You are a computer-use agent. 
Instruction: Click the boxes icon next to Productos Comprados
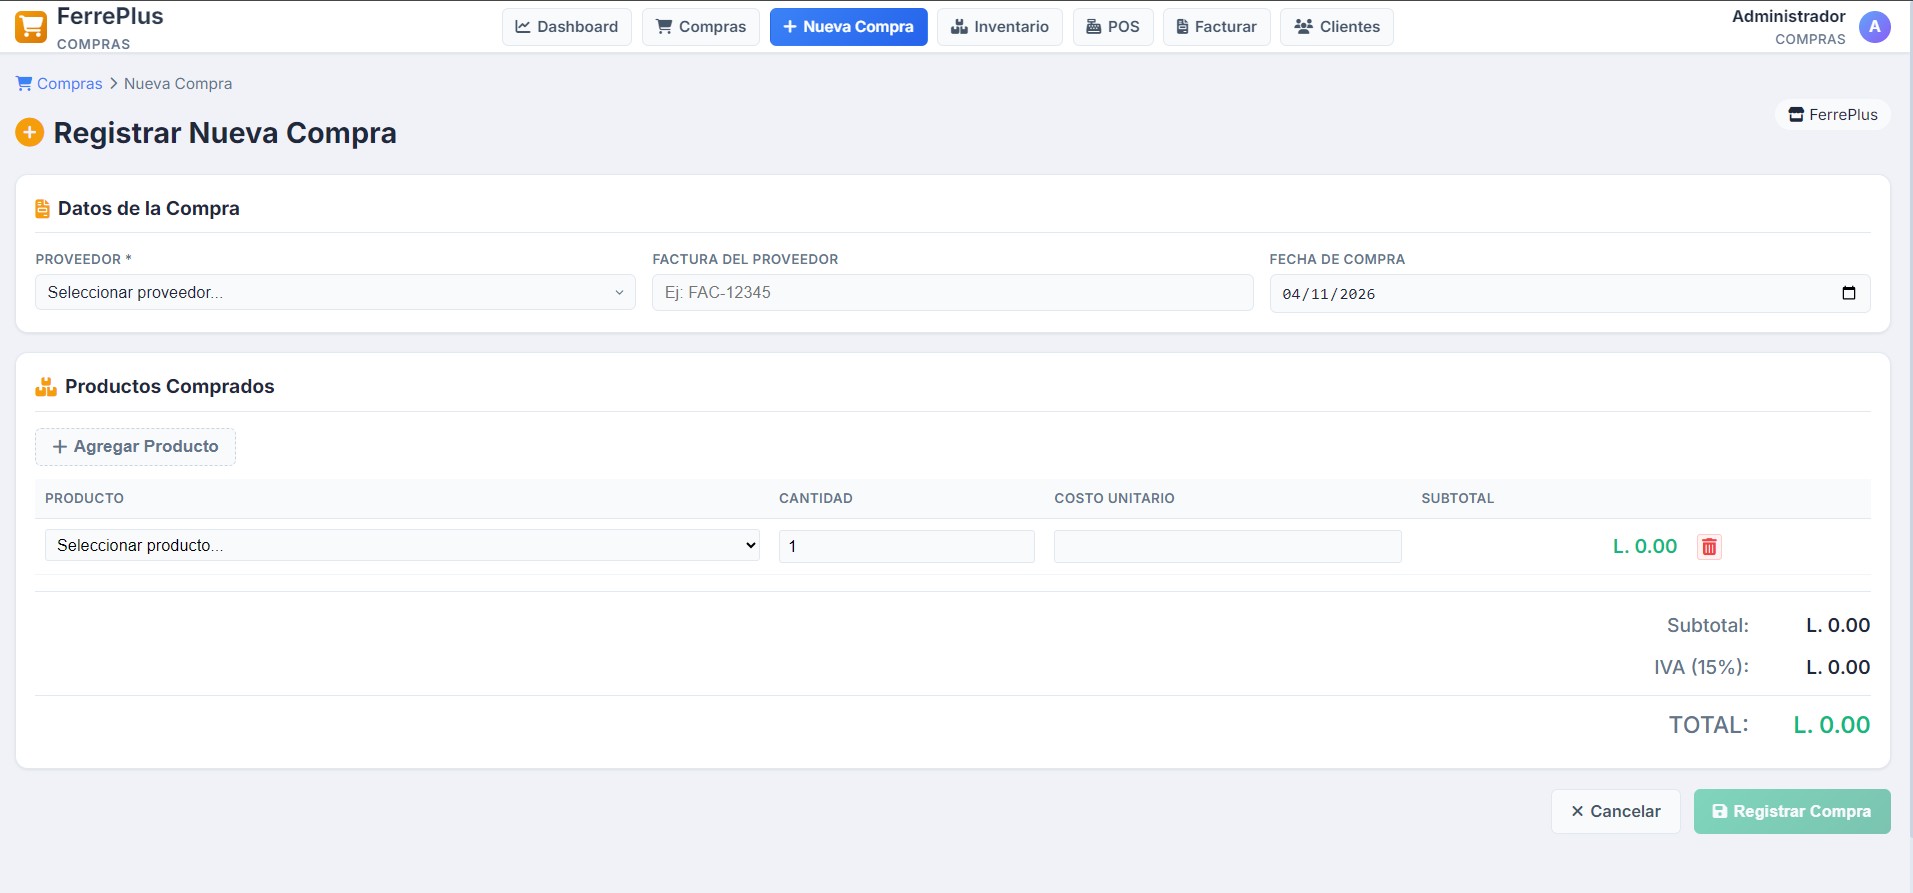(x=46, y=387)
